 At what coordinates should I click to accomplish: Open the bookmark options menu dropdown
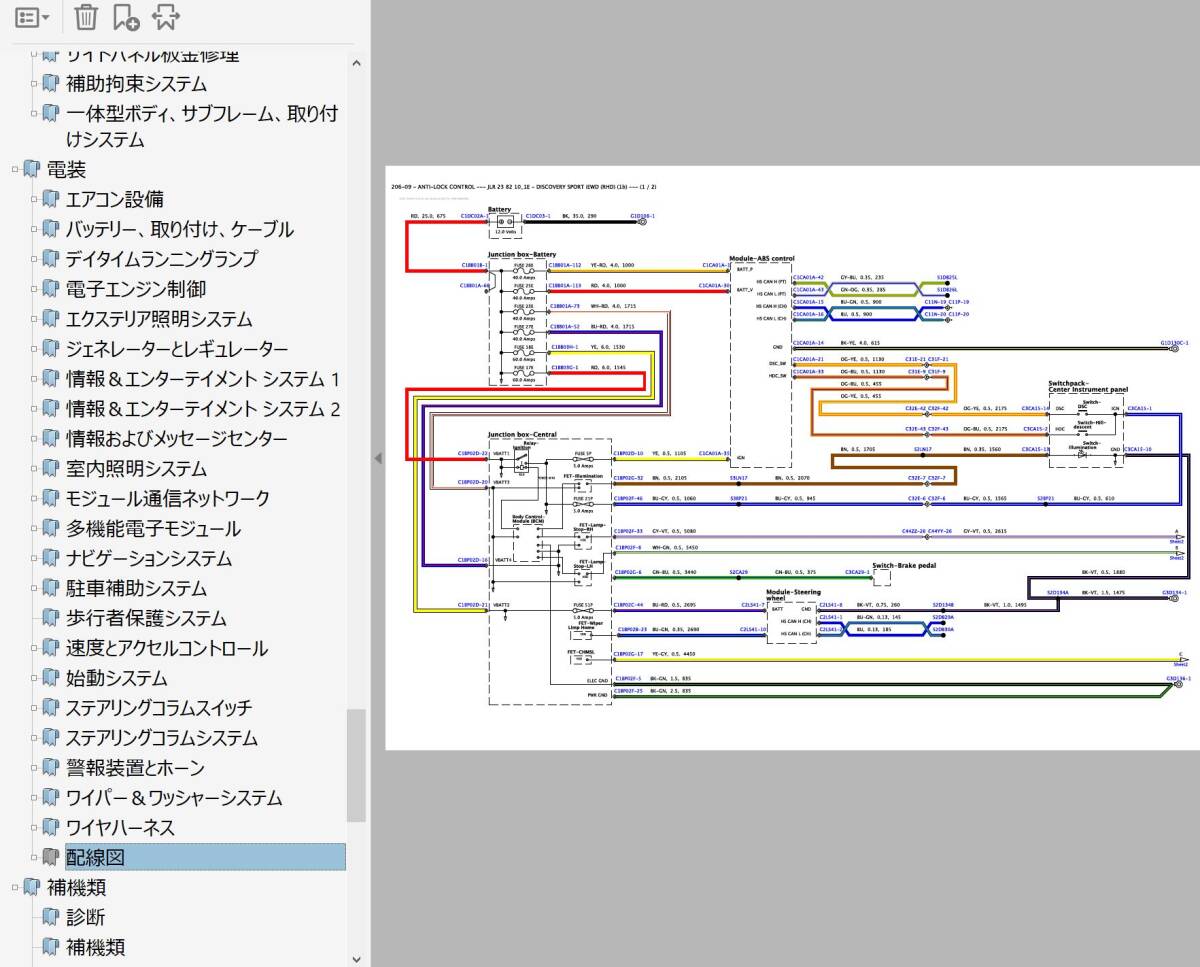(33, 17)
